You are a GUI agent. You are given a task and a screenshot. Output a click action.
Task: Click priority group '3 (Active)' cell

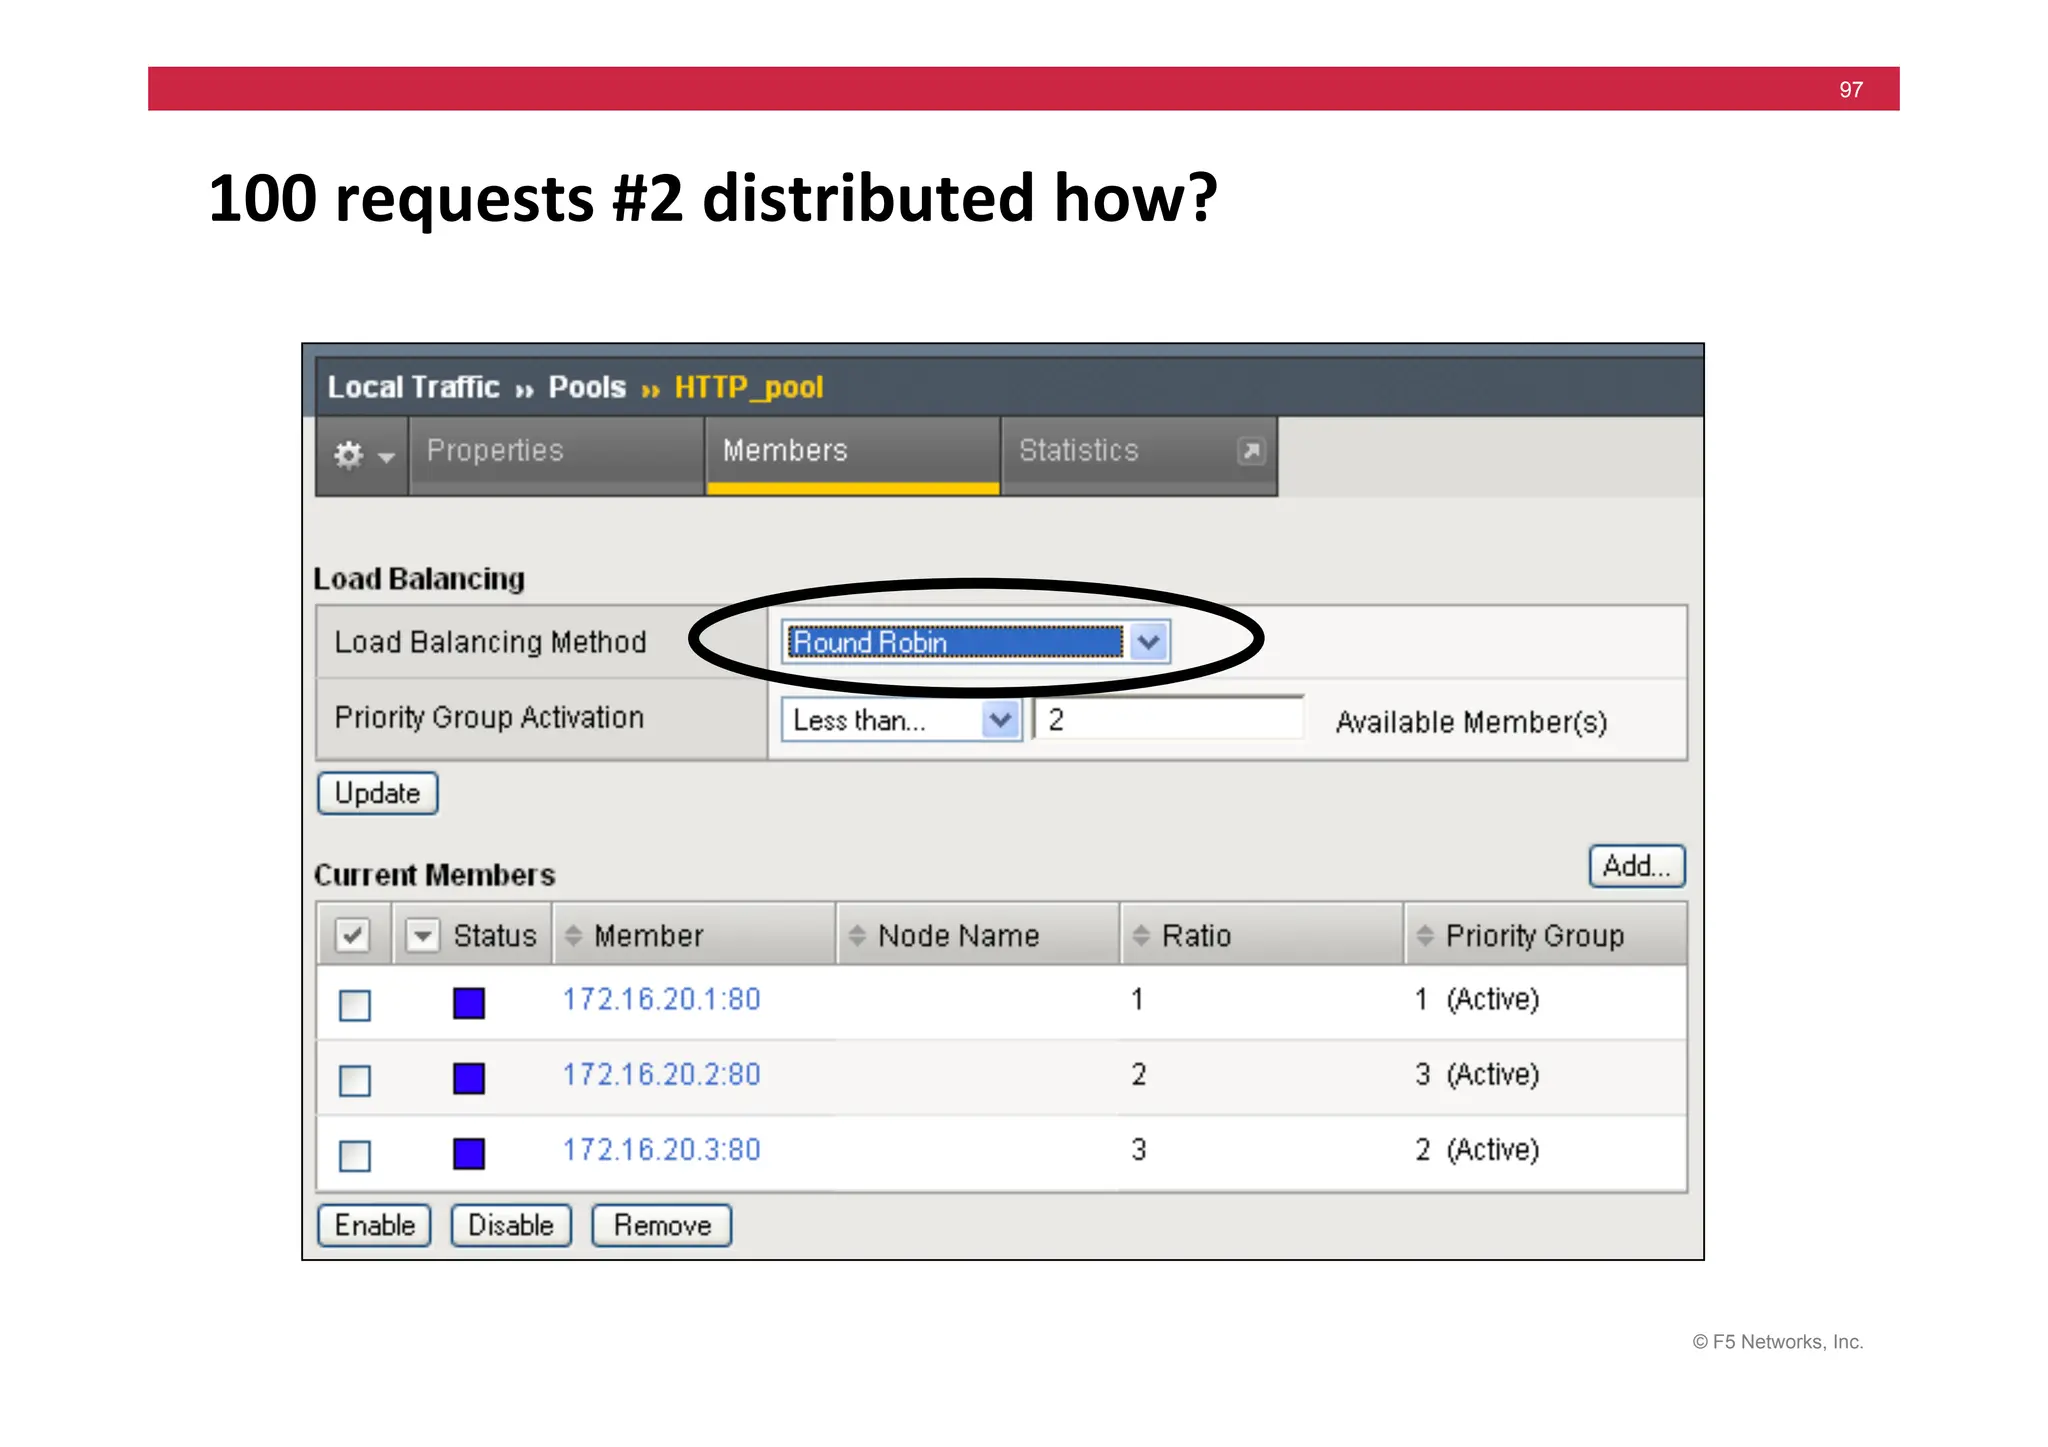(x=1477, y=1074)
